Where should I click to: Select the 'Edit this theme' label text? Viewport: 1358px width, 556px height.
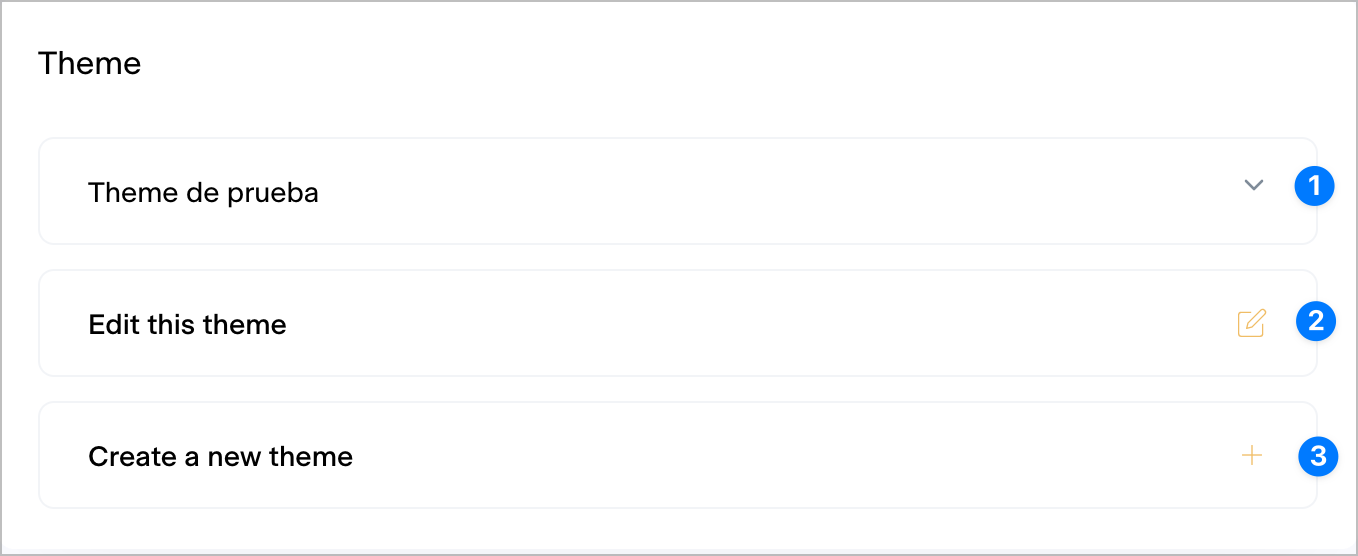coord(187,324)
